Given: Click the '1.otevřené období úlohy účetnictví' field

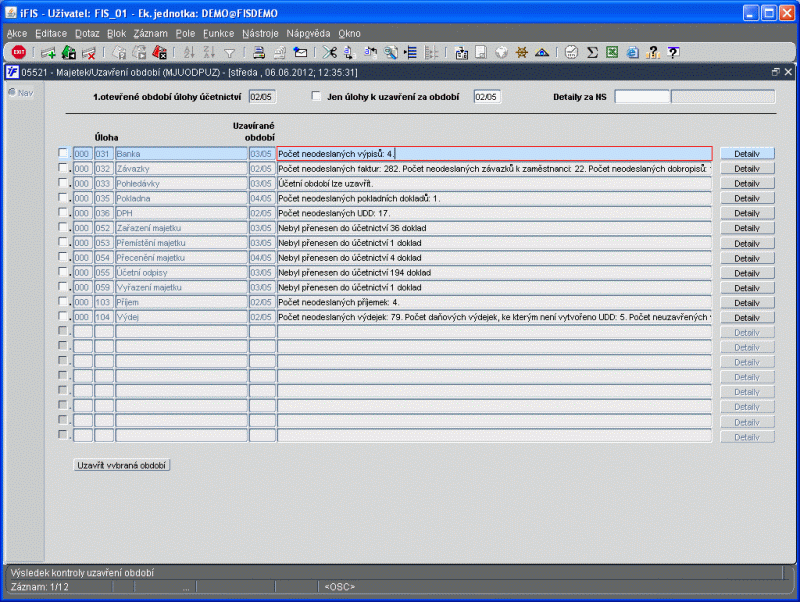Looking at the screenshot, I should [x=262, y=96].
